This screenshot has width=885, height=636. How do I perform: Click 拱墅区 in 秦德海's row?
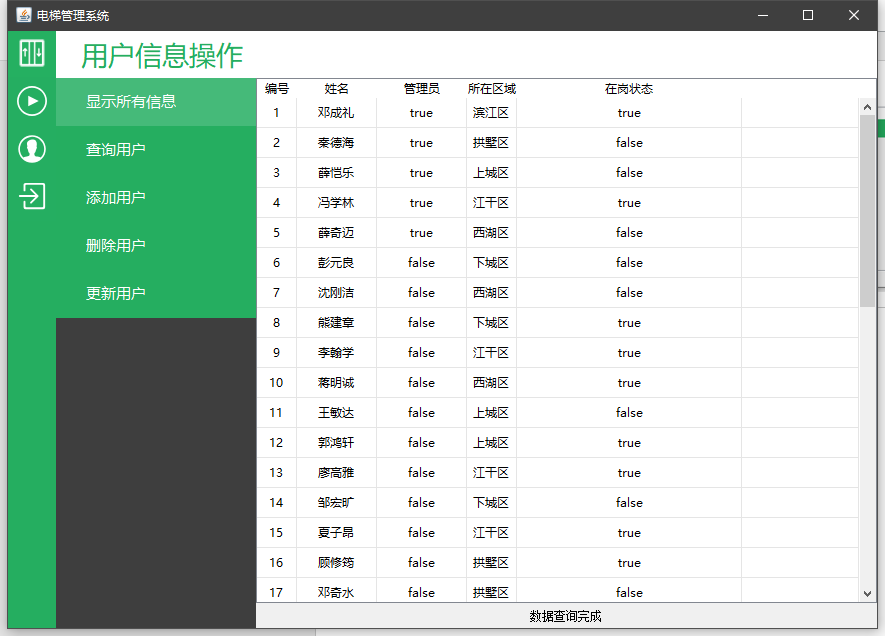492,143
